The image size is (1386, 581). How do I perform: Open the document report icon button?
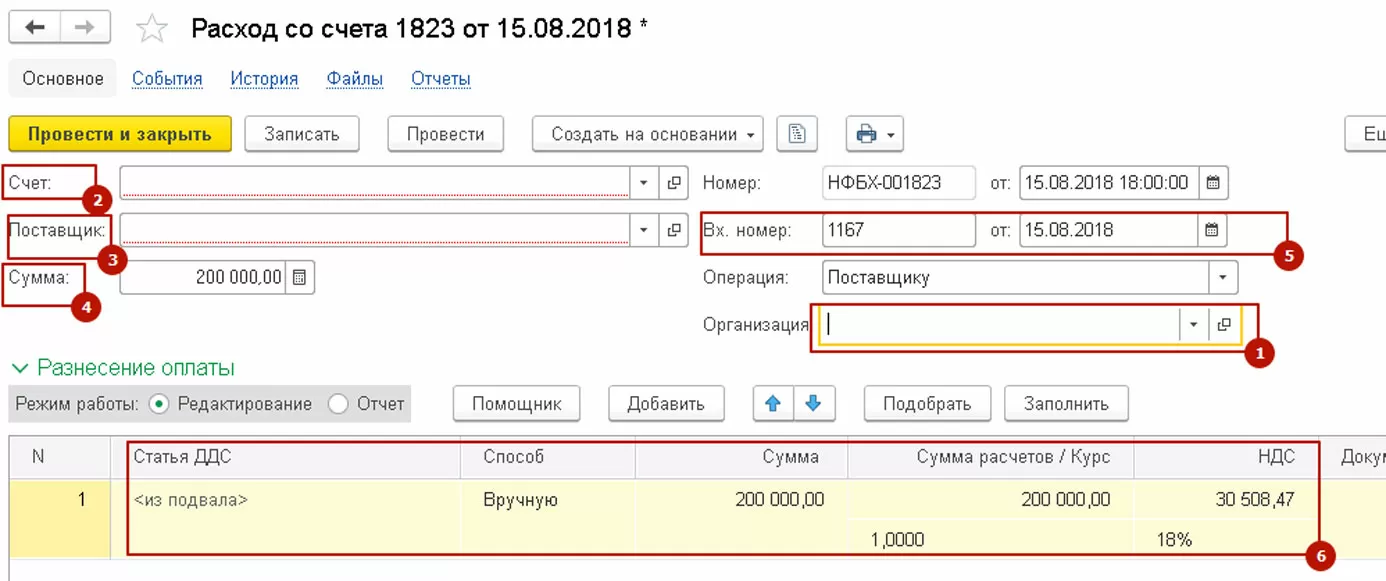pos(797,134)
